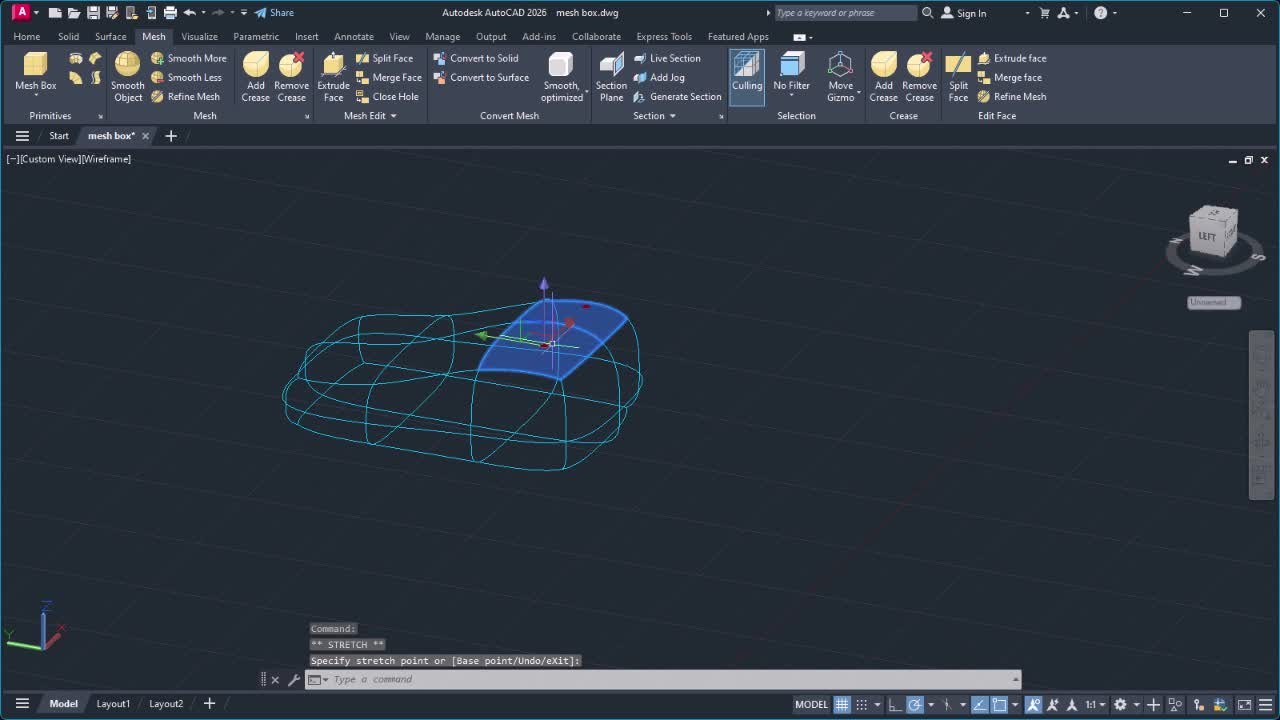Image resolution: width=1280 pixels, height=720 pixels.
Task: Toggle Clean Screen in the status bar
Action: (1245, 704)
